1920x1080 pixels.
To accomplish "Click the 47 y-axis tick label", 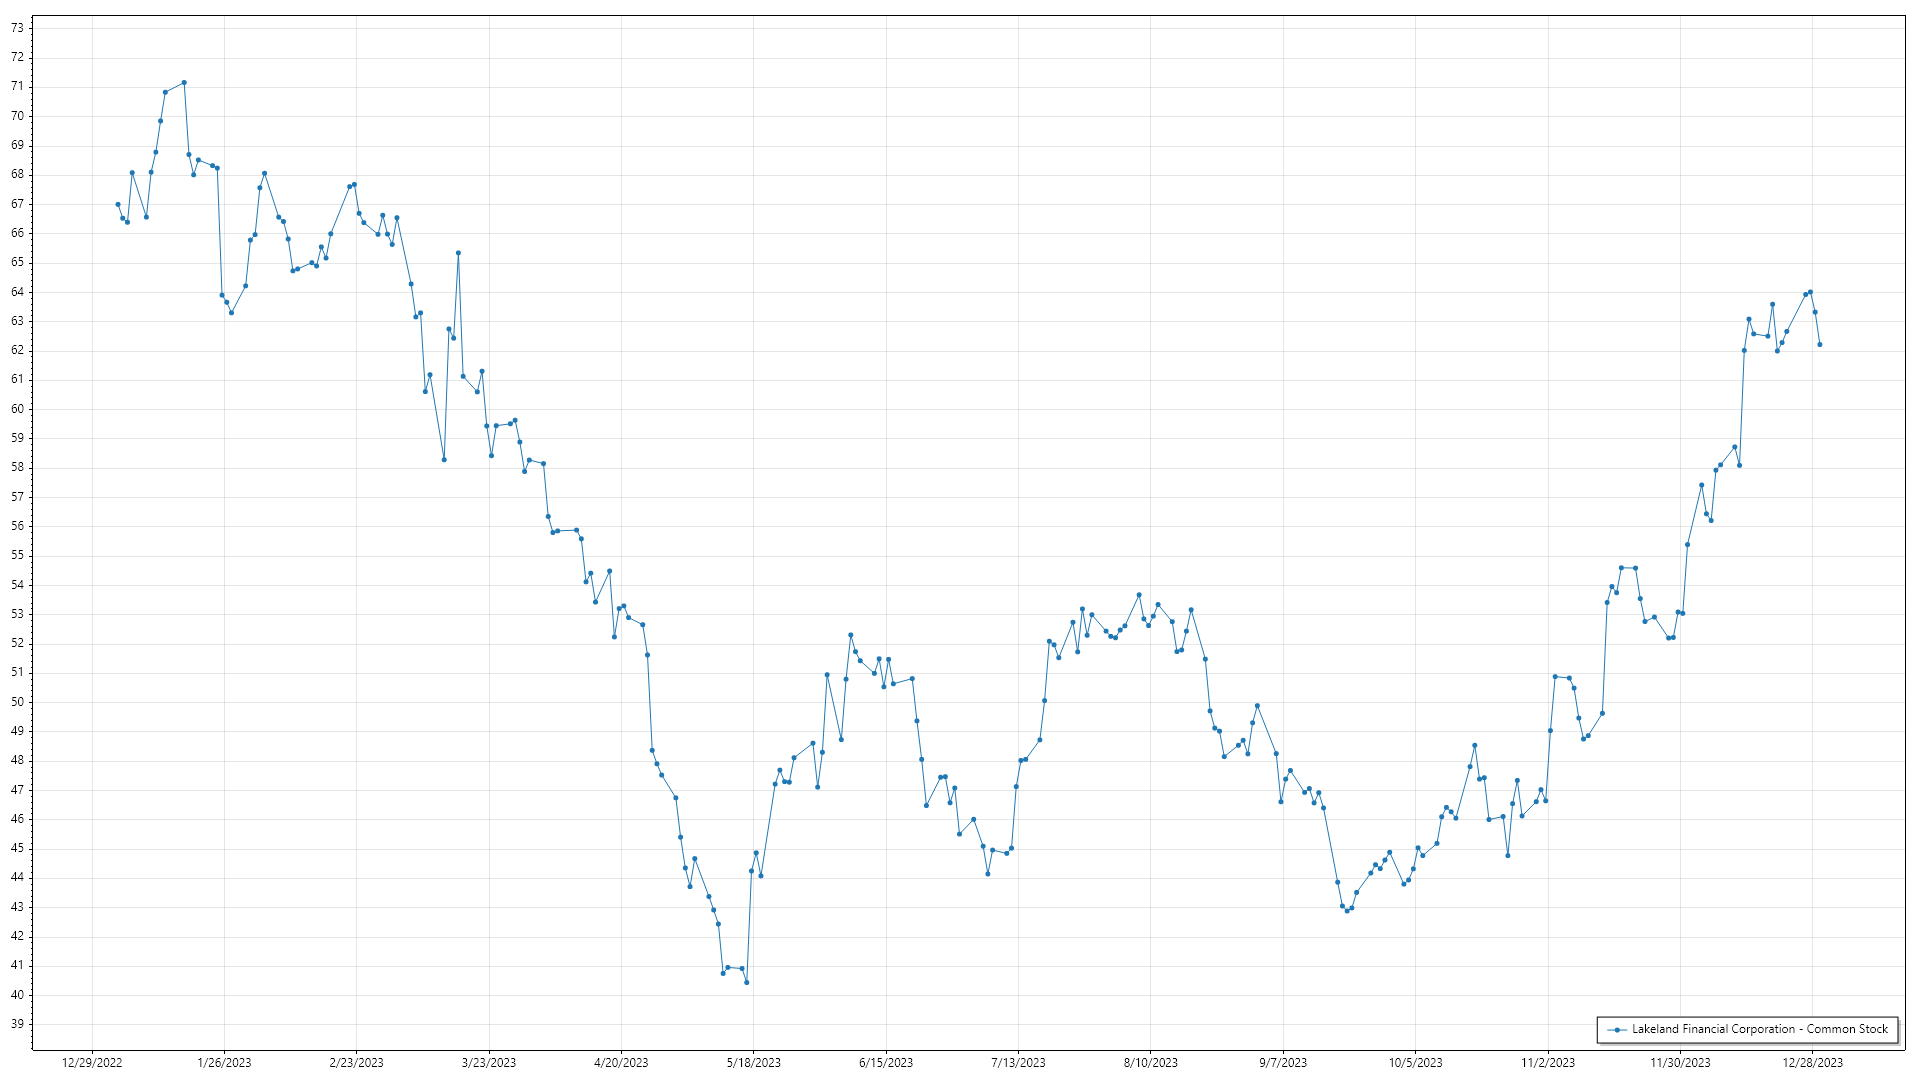I will click(17, 790).
